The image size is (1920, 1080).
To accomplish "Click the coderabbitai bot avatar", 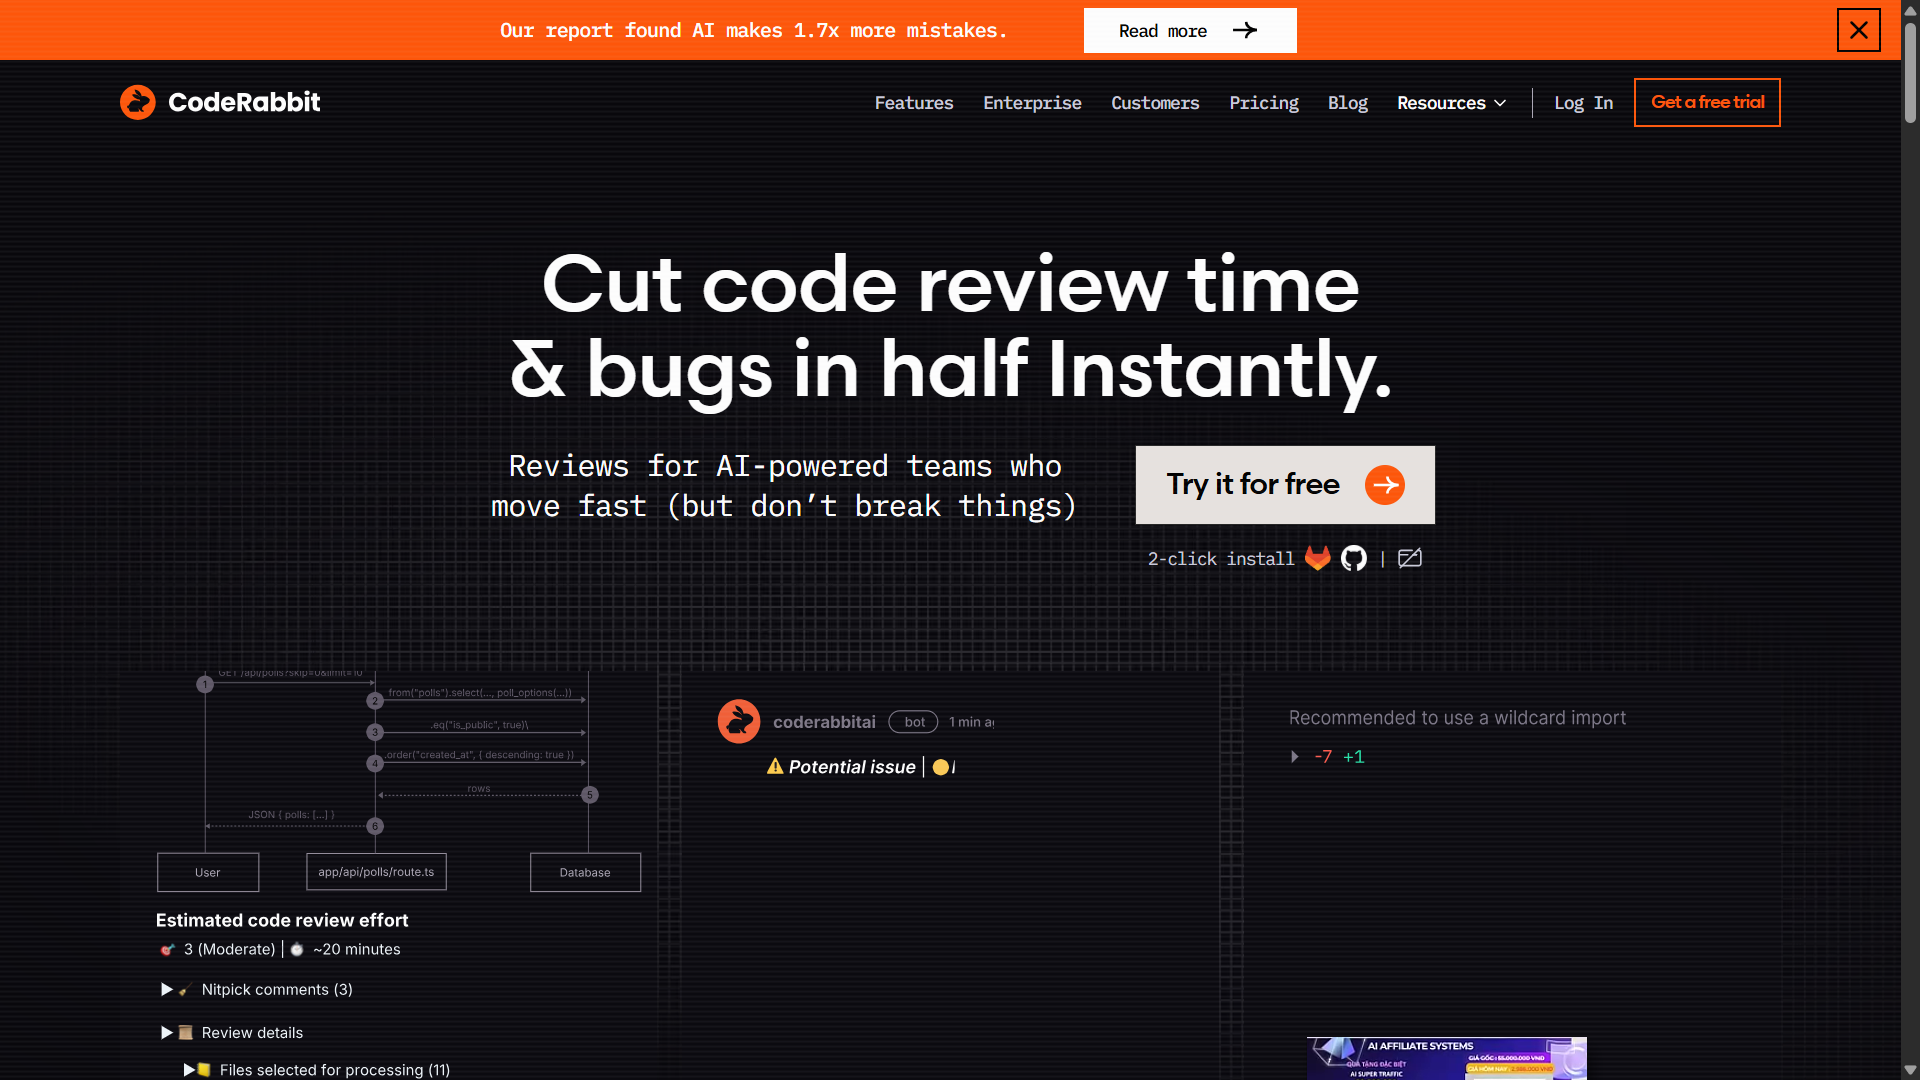I will (x=739, y=721).
